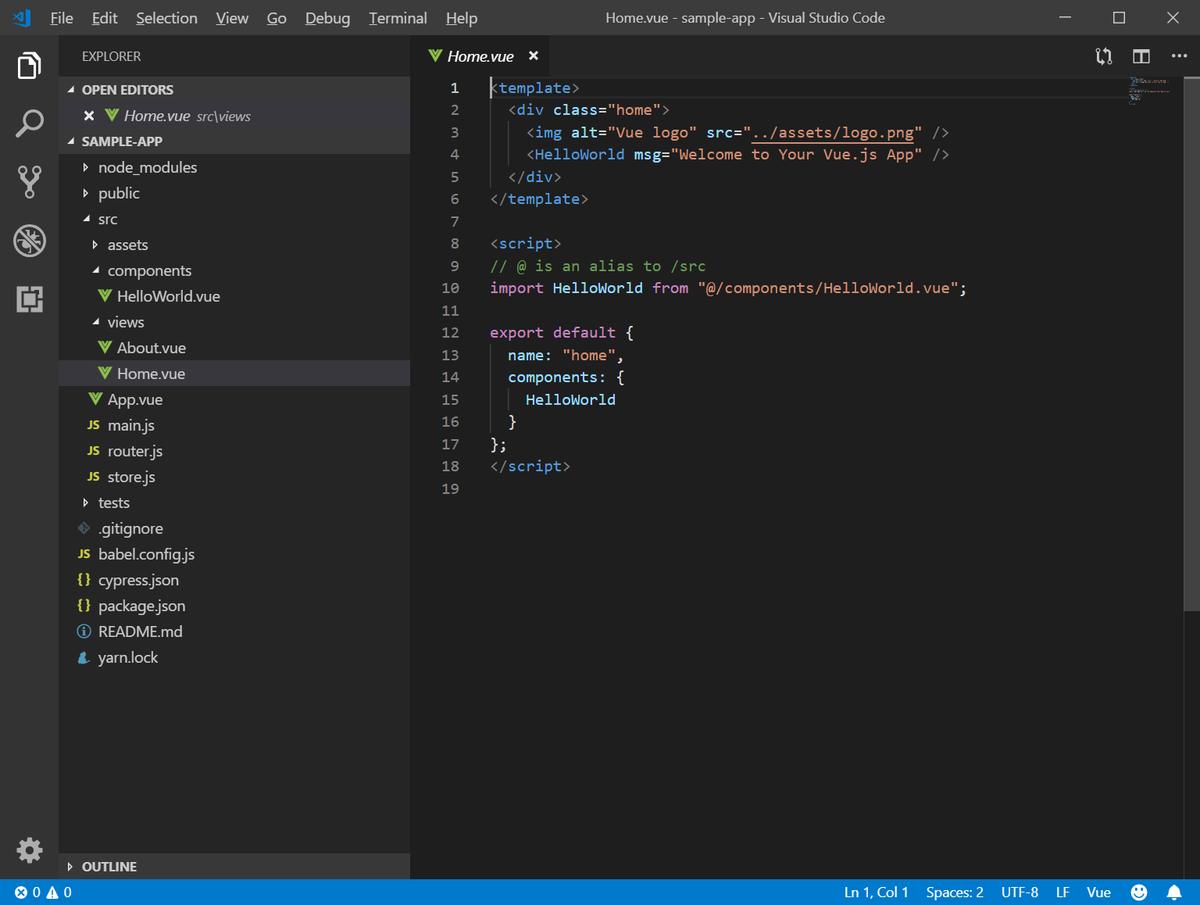Click the Open Changes icon in editor toolbar
Image resolution: width=1200 pixels, height=905 pixels.
(x=1104, y=57)
